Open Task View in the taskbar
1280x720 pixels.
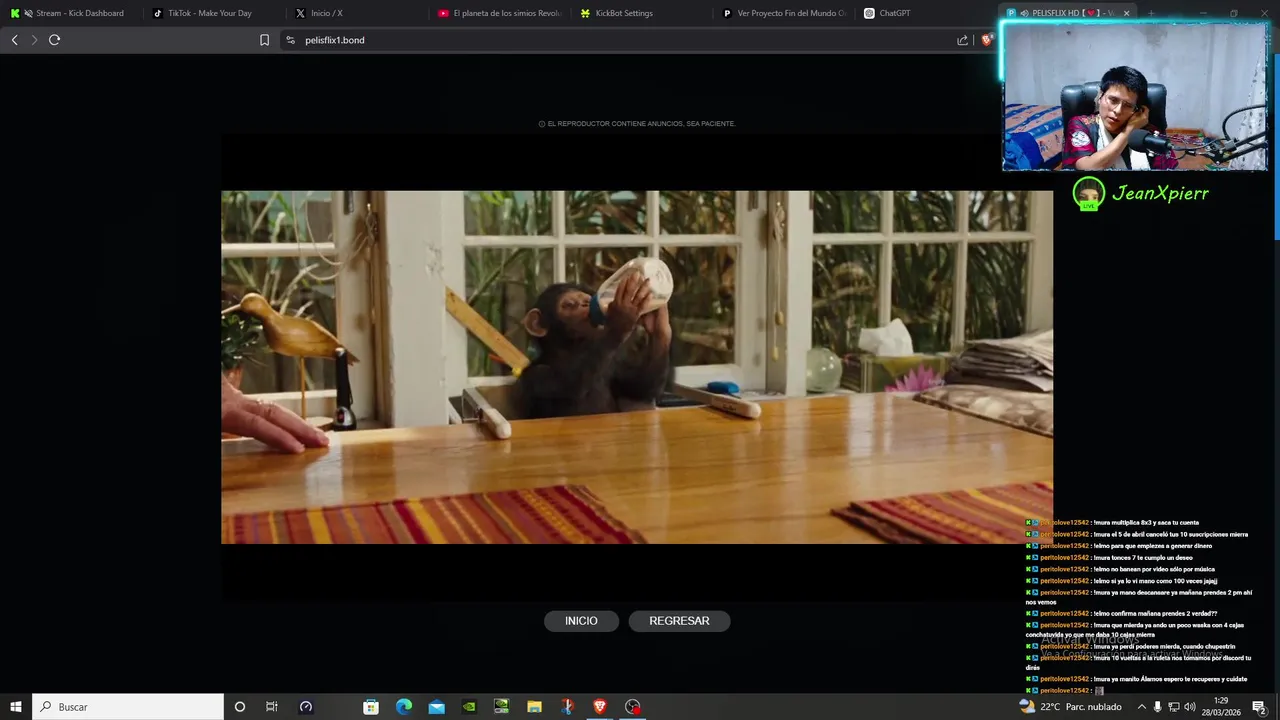[x=272, y=707]
